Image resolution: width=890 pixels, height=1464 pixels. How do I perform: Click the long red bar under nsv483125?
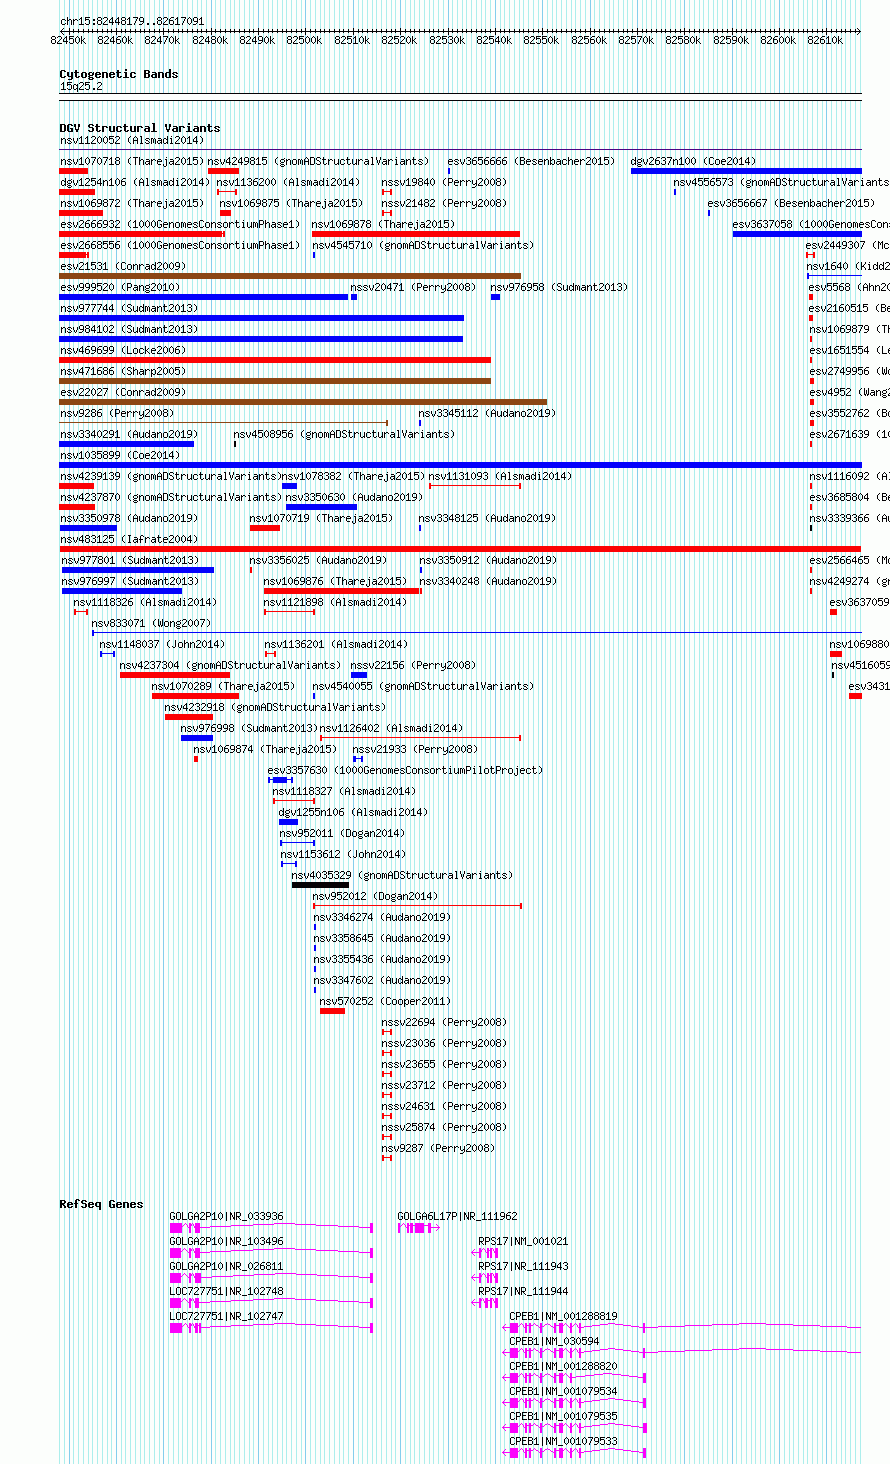click(461, 549)
